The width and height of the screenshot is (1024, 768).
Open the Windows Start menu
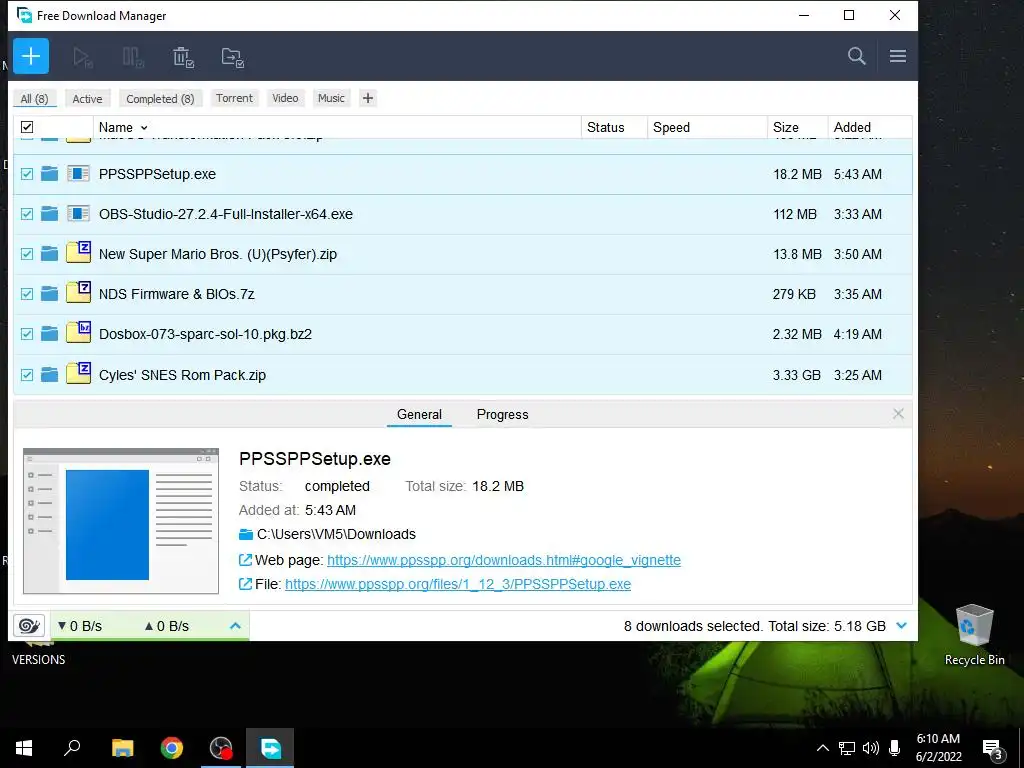(24, 748)
